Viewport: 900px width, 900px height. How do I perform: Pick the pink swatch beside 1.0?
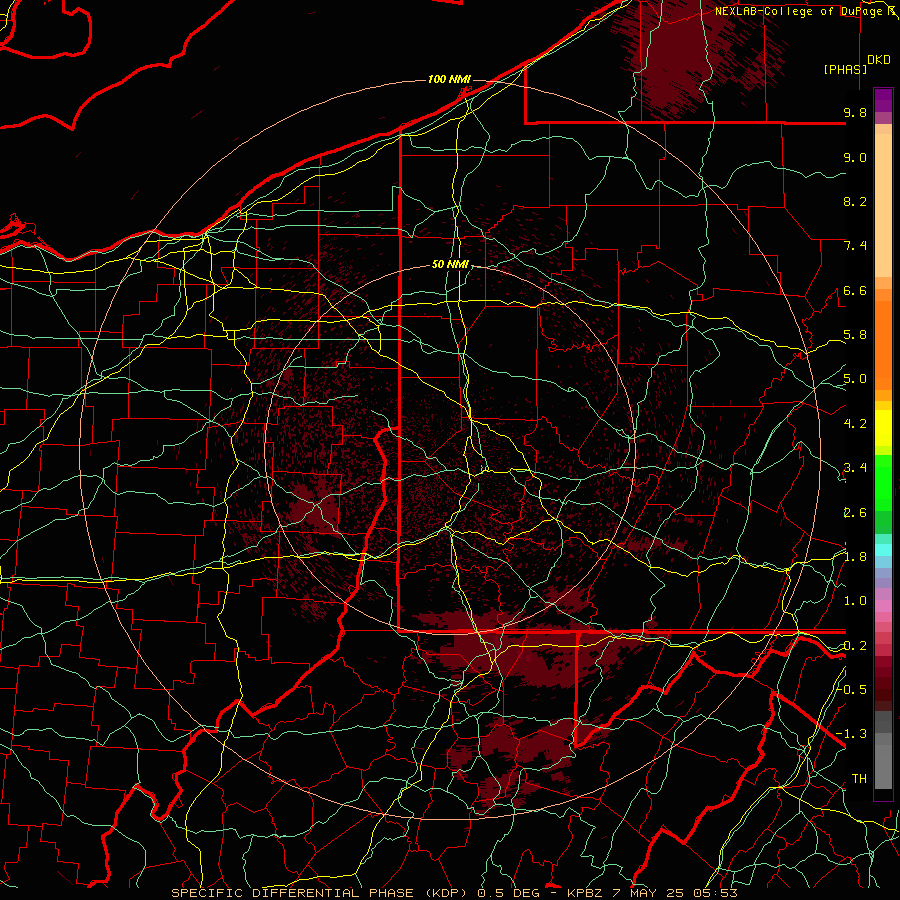[883, 606]
